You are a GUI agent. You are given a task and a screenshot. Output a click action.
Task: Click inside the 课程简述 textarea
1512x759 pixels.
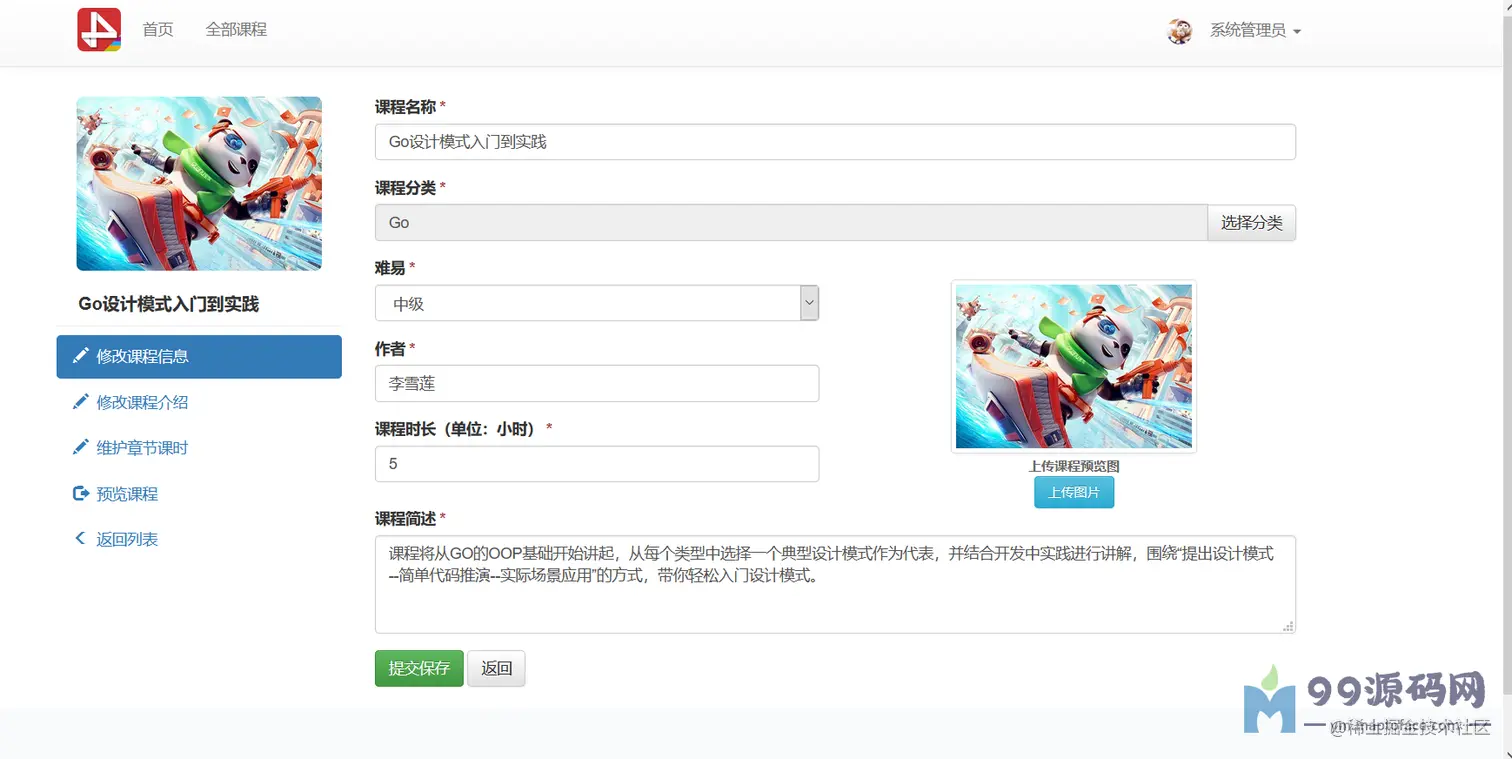coord(835,584)
